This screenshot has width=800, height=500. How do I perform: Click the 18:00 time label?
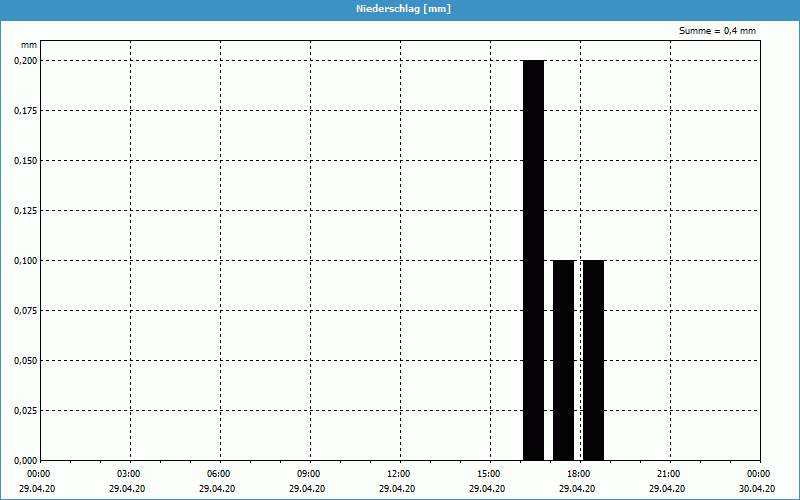tap(580, 474)
